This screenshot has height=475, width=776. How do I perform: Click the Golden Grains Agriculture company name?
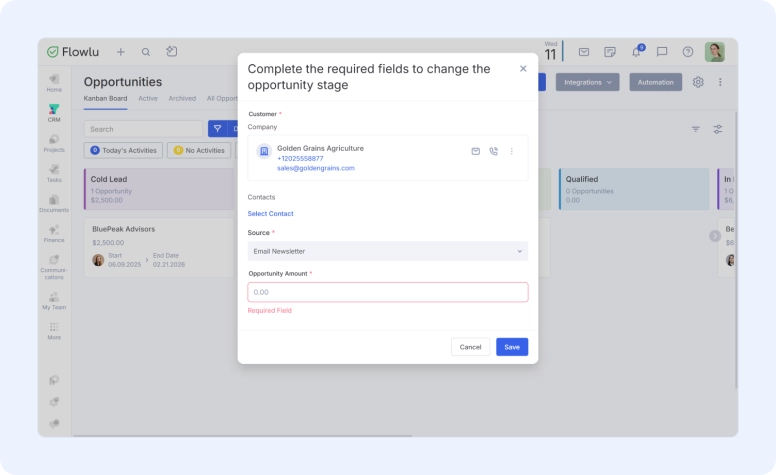click(320, 148)
